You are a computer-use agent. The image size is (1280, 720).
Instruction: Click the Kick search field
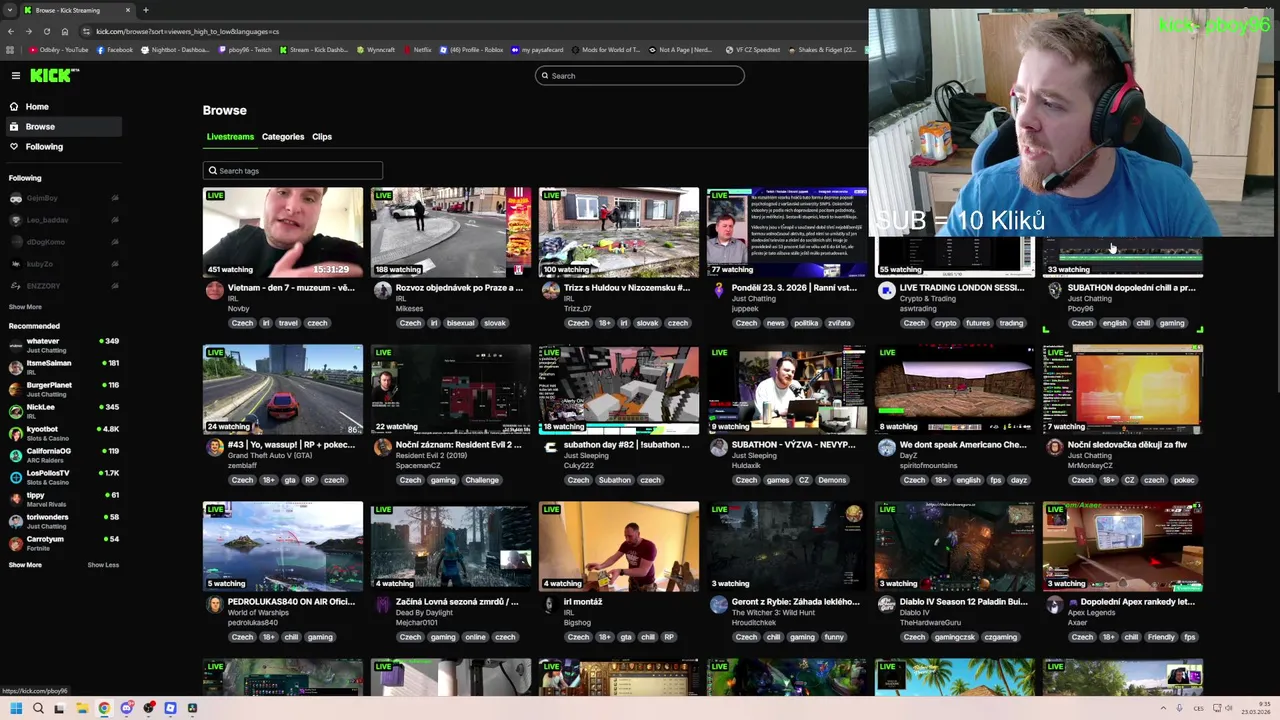click(640, 76)
